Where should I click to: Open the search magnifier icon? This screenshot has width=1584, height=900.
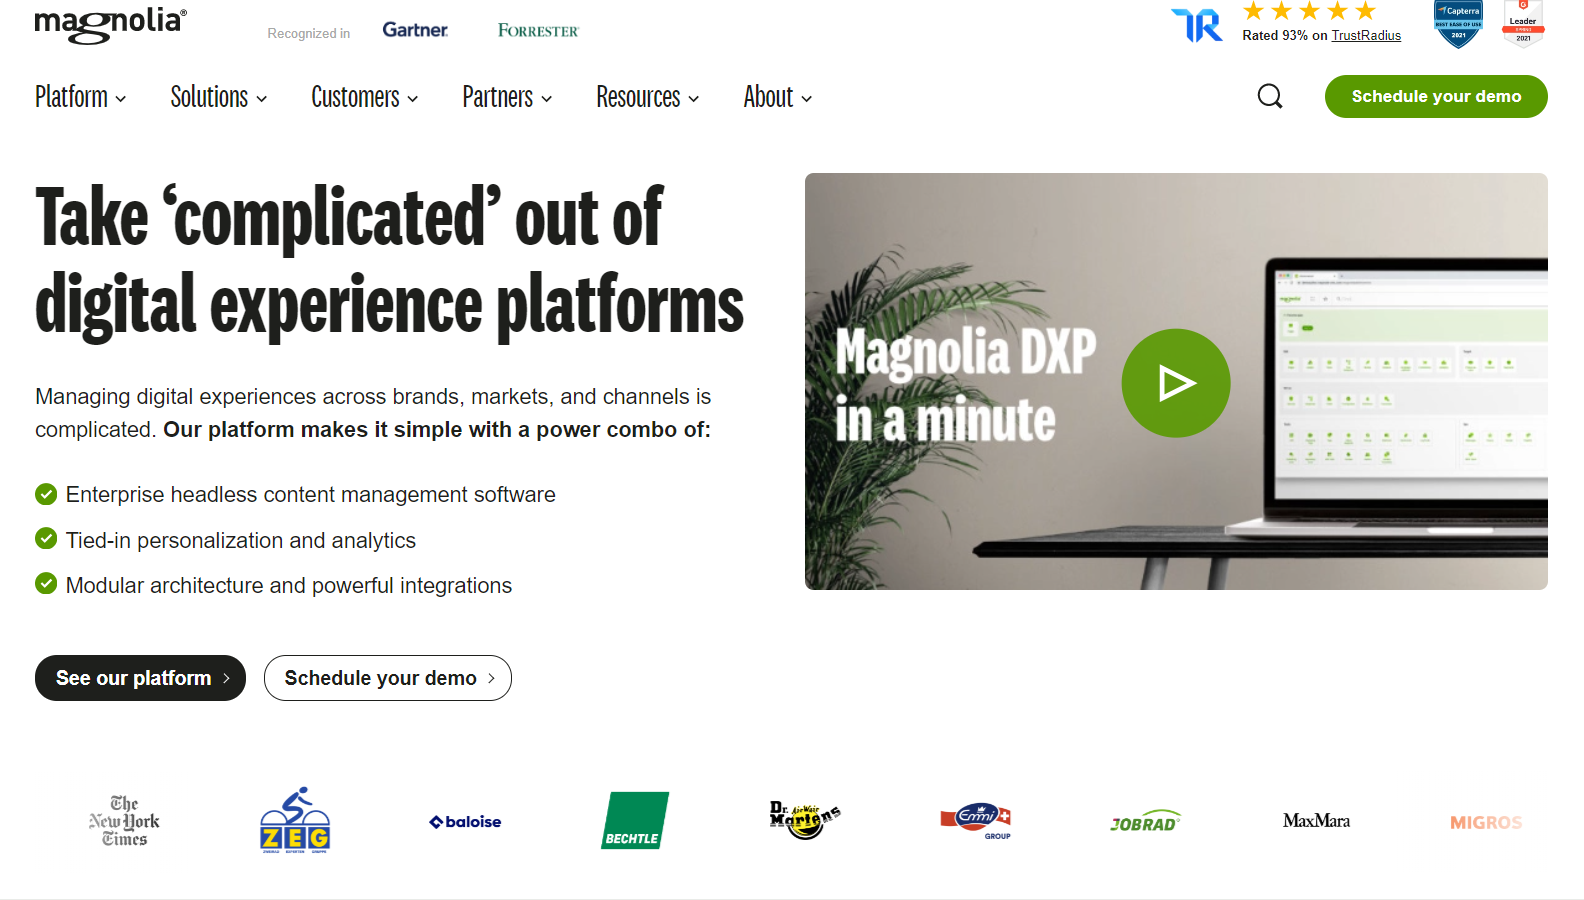(1270, 96)
